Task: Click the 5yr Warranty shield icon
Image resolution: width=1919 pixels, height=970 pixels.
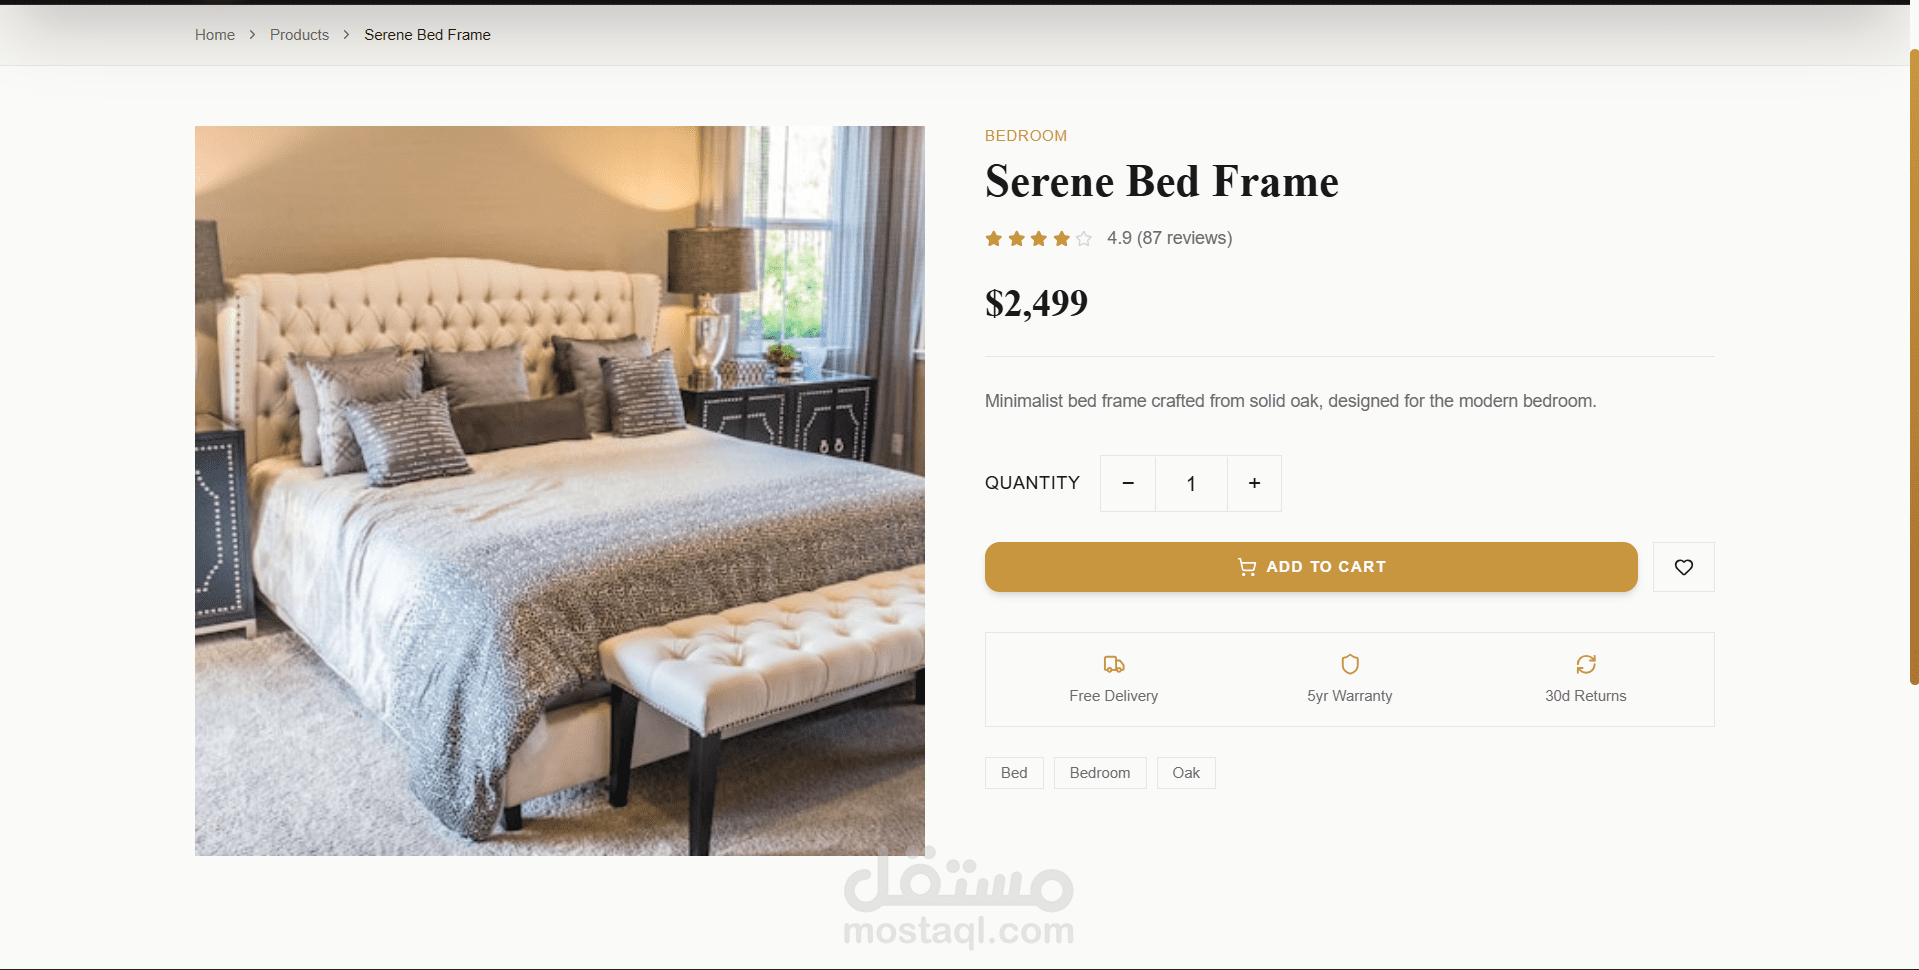Action: coord(1349,664)
